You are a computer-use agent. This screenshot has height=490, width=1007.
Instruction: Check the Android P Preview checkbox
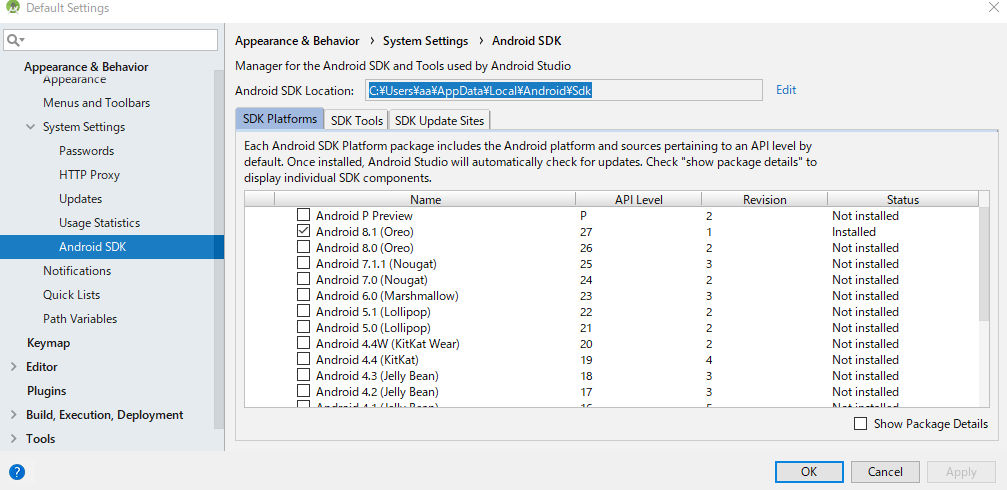[303, 216]
